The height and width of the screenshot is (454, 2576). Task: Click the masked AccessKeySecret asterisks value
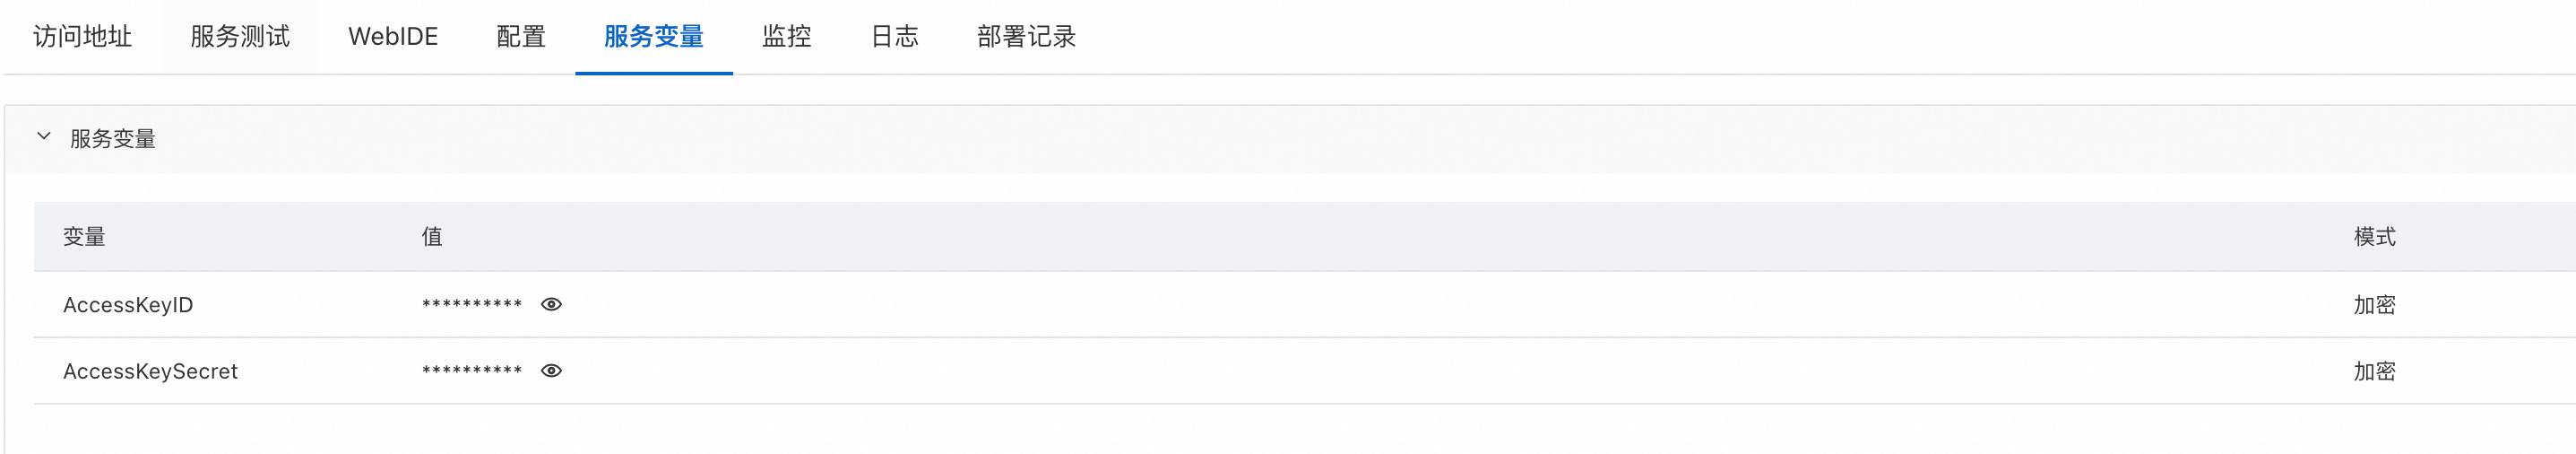[472, 372]
